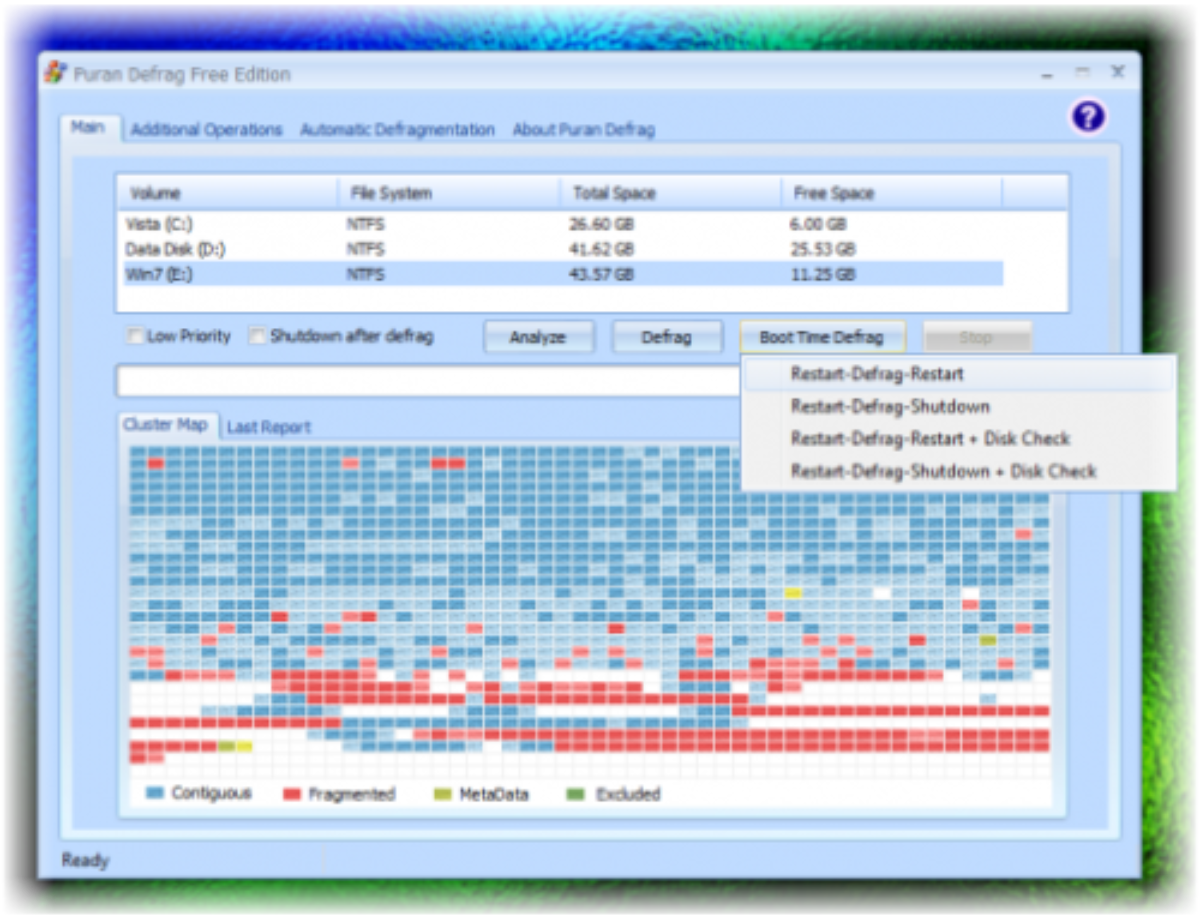Click the blue Contiguous legend swatch
This screenshot has width=1200, height=919.
pos(155,793)
